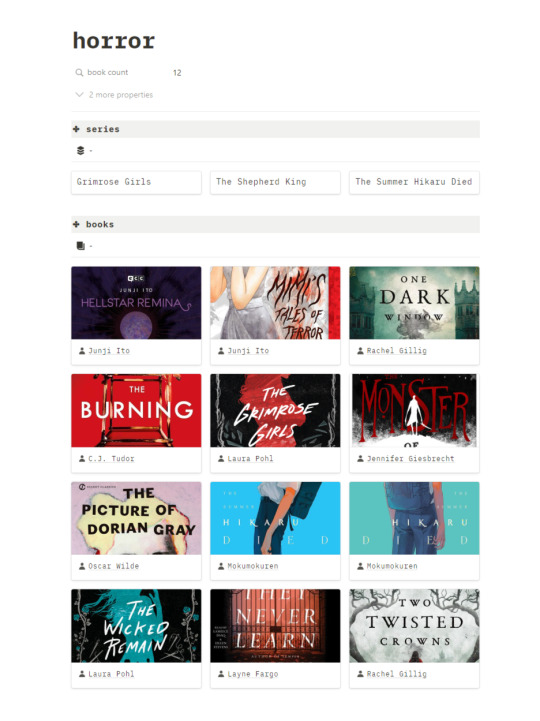Click the plus icon beside series heading
Viewport: 540px width, 721px height.
(76, 129)
